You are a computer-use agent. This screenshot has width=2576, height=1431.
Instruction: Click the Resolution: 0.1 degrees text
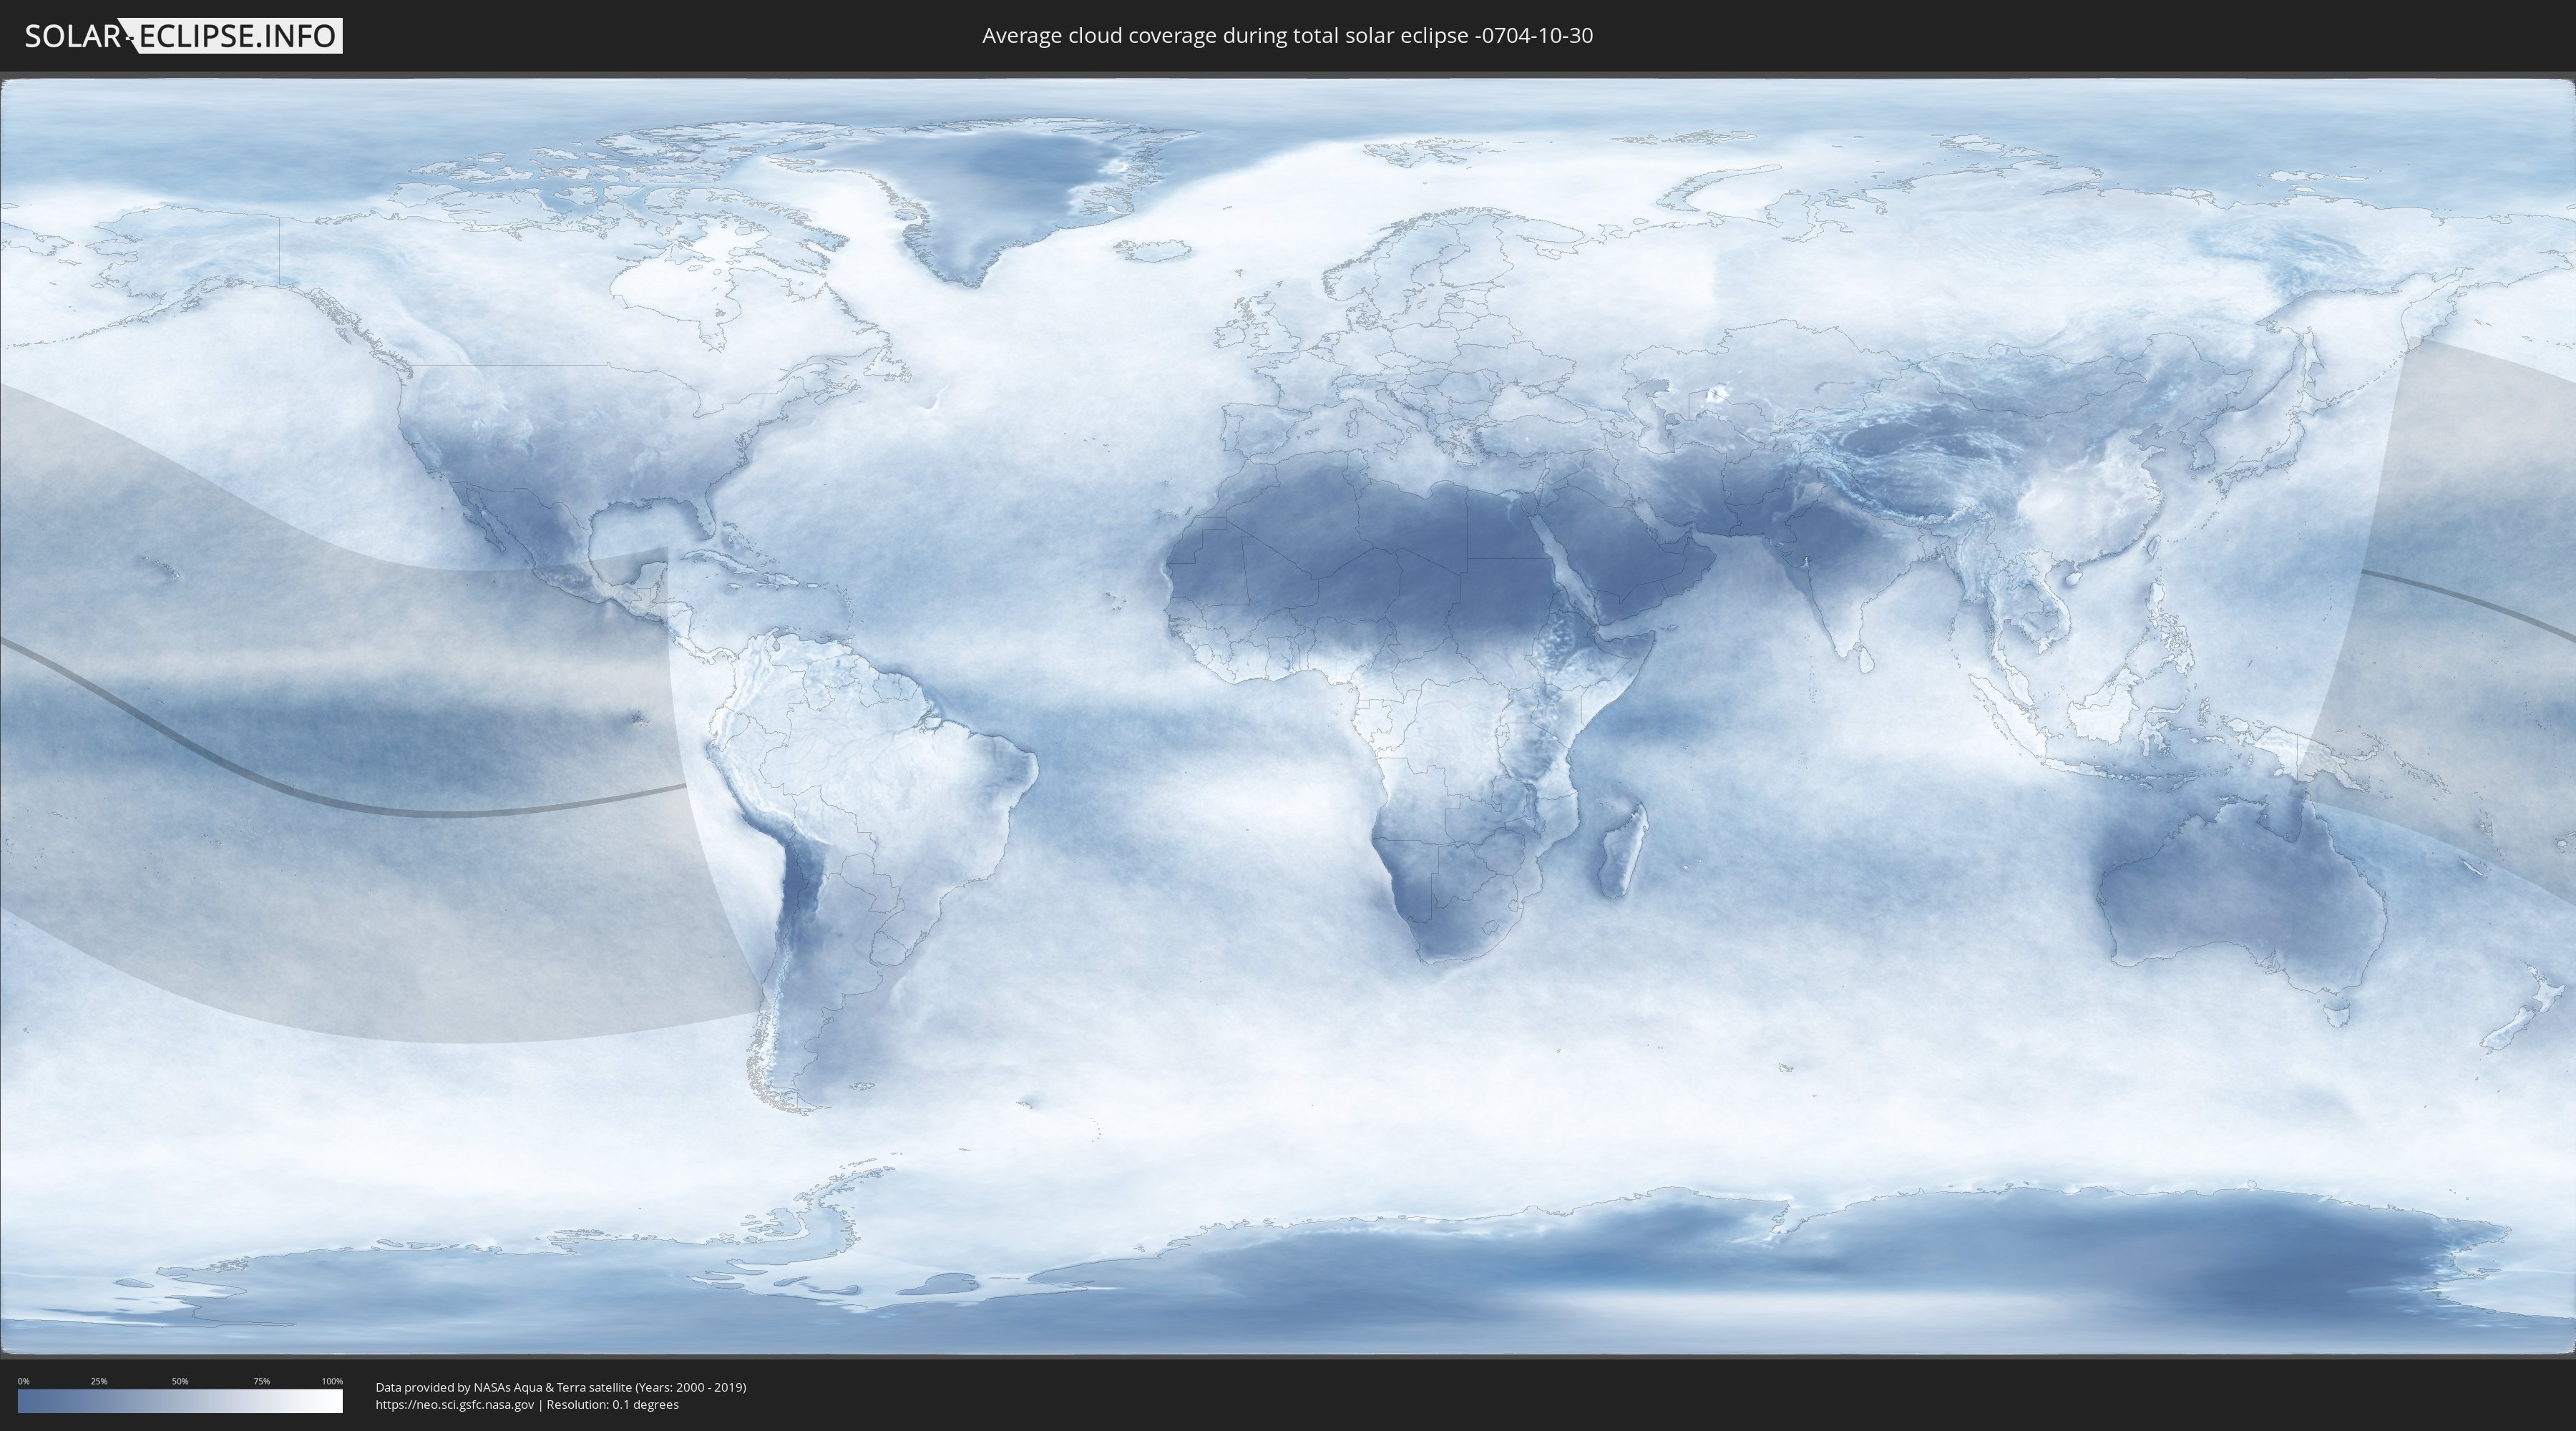612,1404
